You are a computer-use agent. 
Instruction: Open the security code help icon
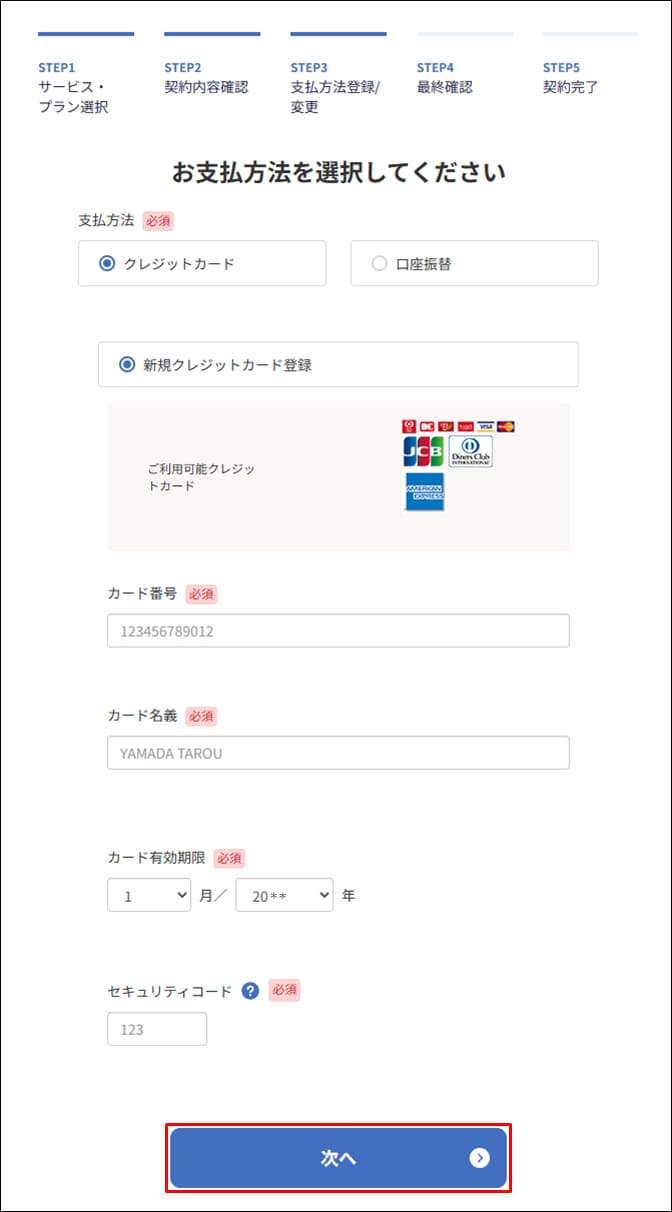click(x=250, y=991)
